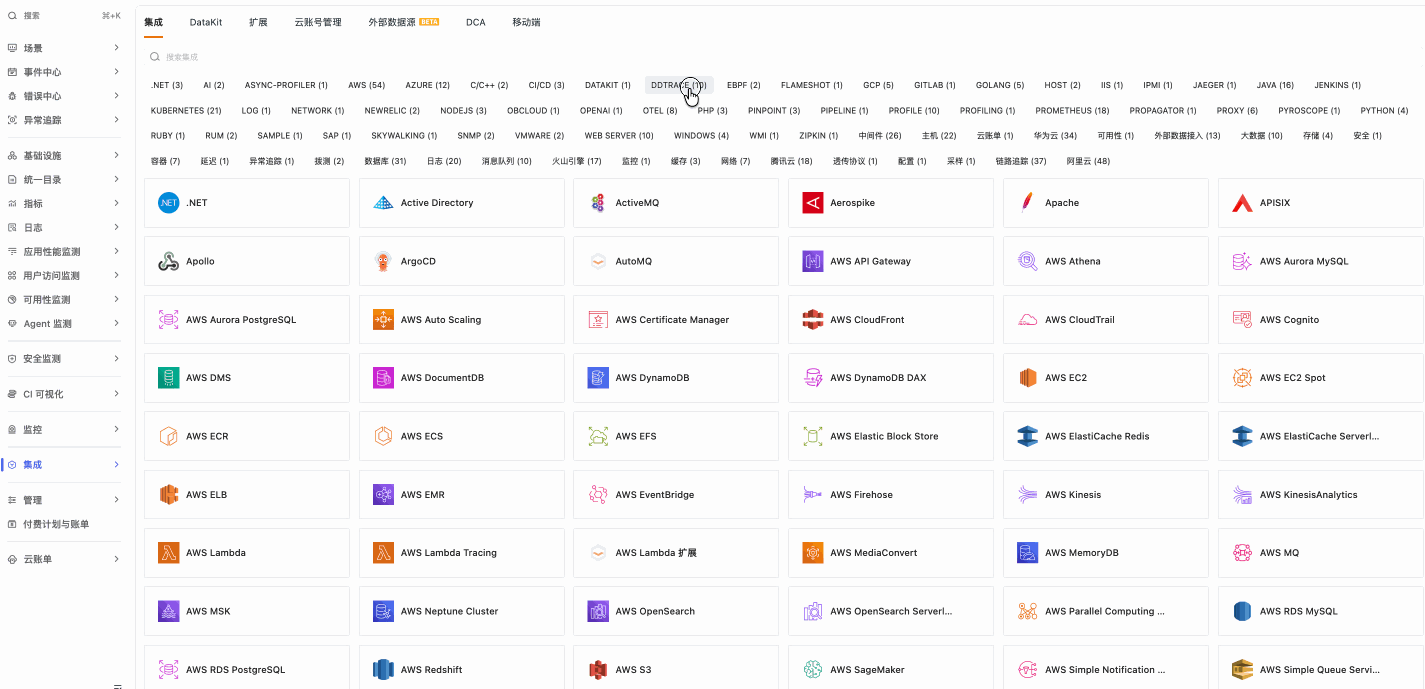Open the AWS Kinesis card
This screenshot has width=1425, height=689.
point(1106,495)
